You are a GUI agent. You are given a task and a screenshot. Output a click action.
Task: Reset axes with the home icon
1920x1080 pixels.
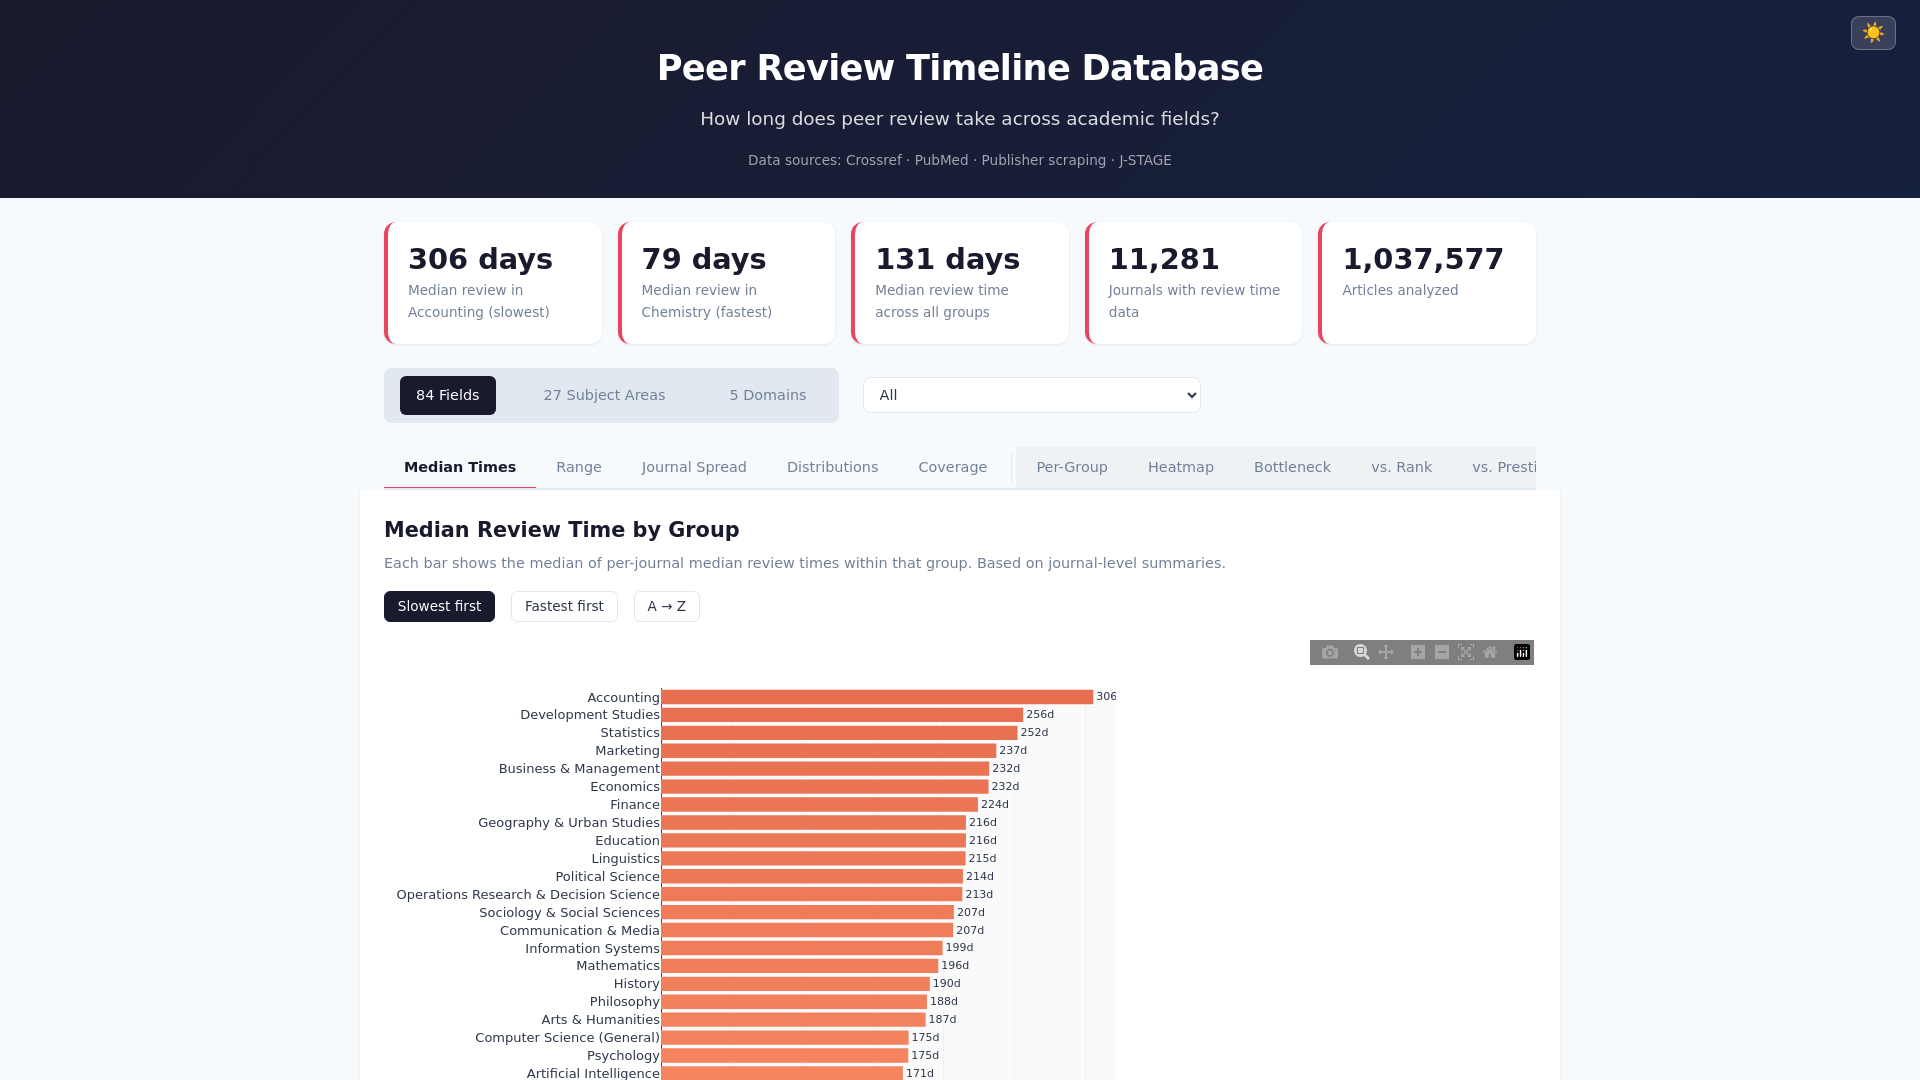click(x=1490, y=652)
